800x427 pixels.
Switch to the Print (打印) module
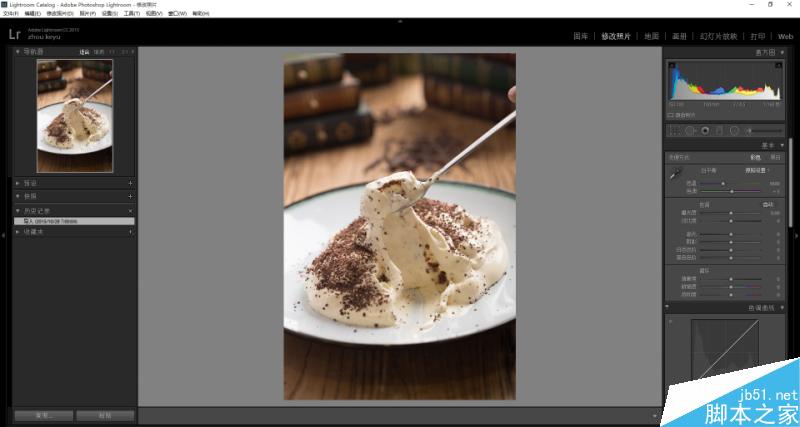click(x=758, y=36)
